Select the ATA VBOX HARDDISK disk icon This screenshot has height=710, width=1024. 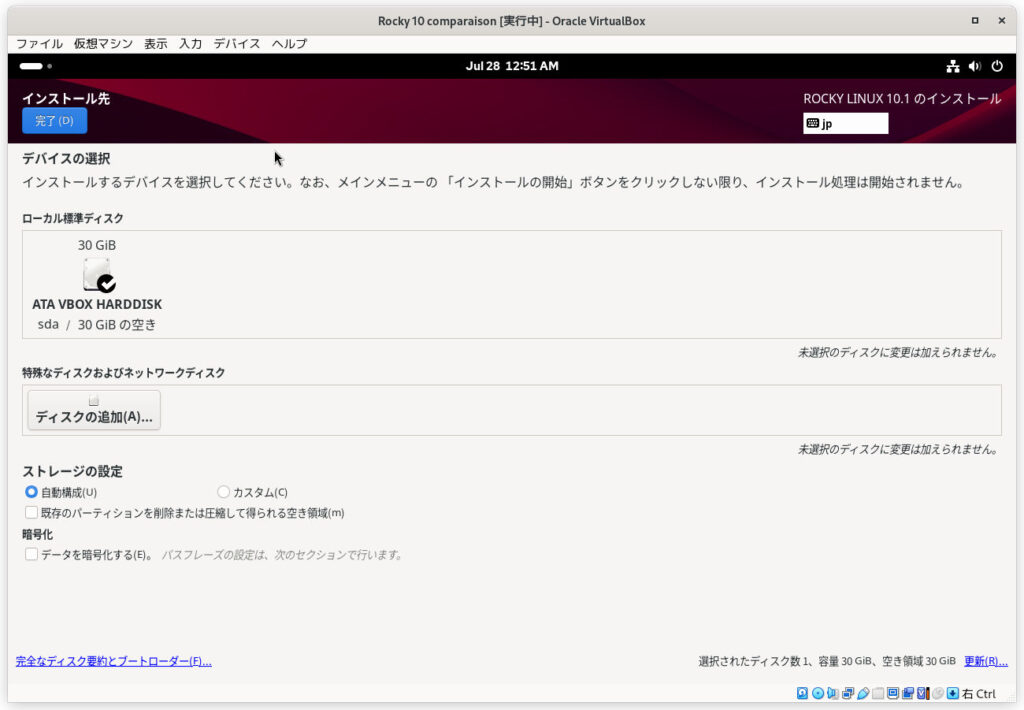[x=98, y=274]
